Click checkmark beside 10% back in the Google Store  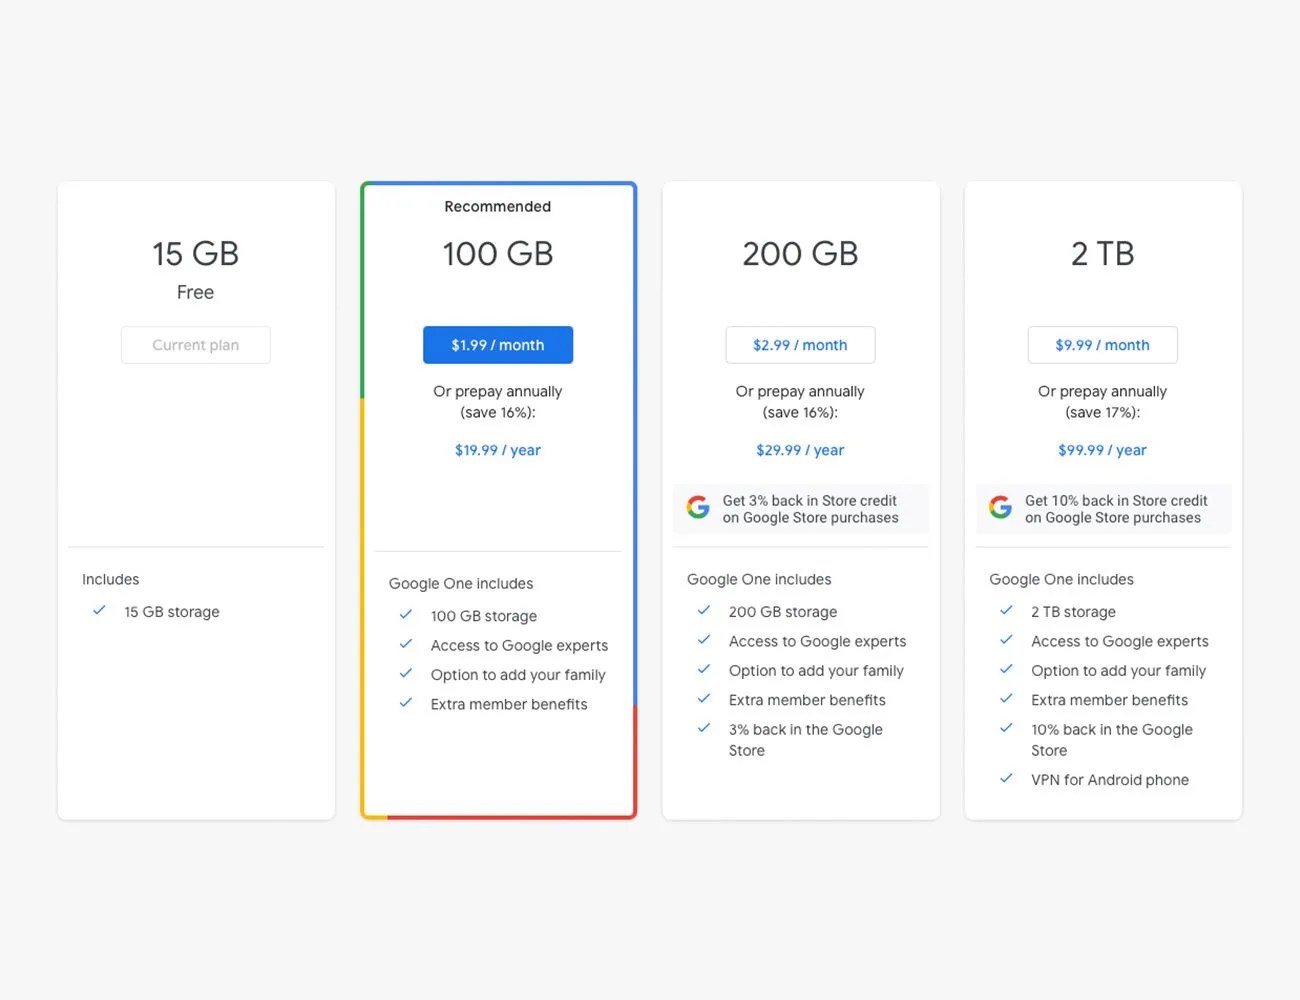[1006, 728]
